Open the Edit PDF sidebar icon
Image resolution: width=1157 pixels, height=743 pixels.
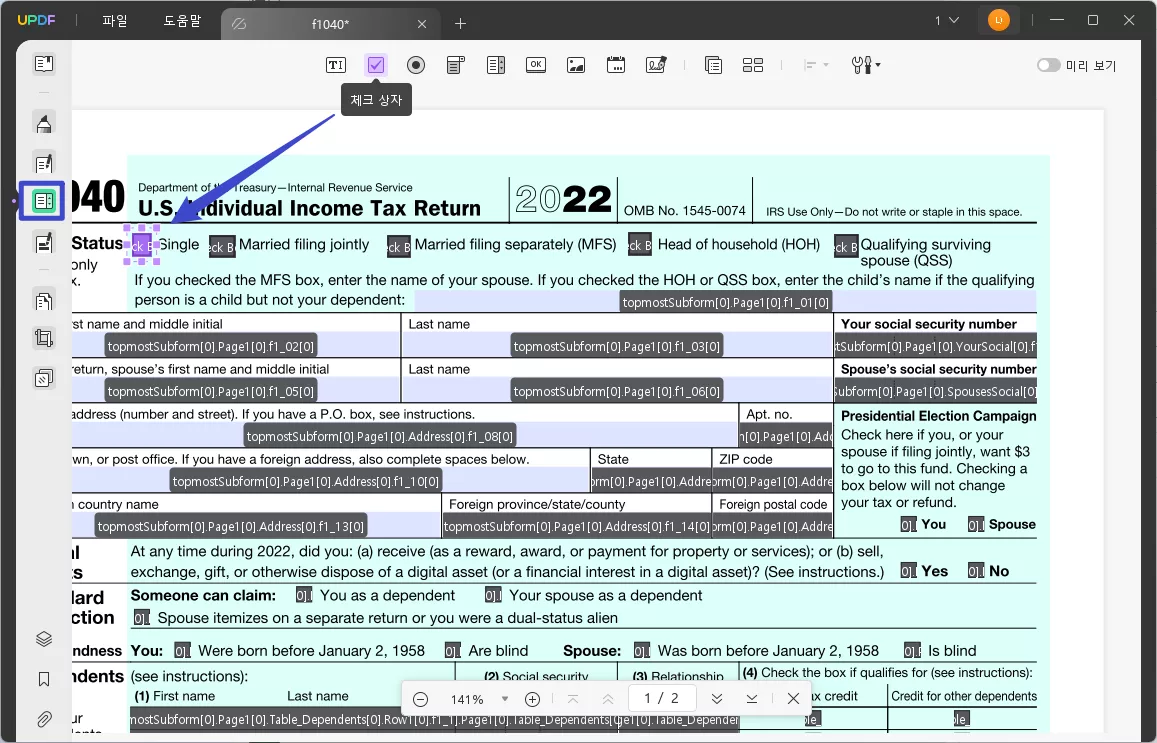(x=44, y=162)
